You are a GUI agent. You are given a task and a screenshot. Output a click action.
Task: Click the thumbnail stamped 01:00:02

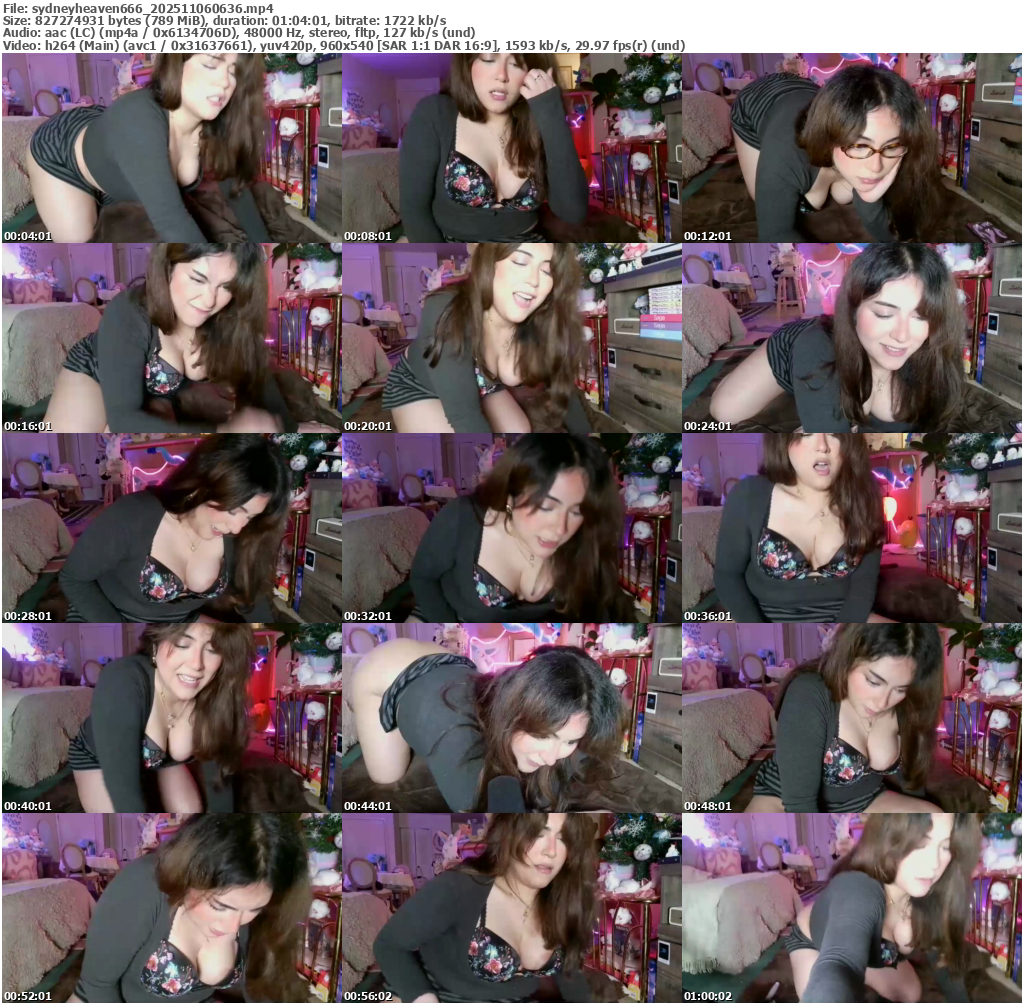click(852, 908)
